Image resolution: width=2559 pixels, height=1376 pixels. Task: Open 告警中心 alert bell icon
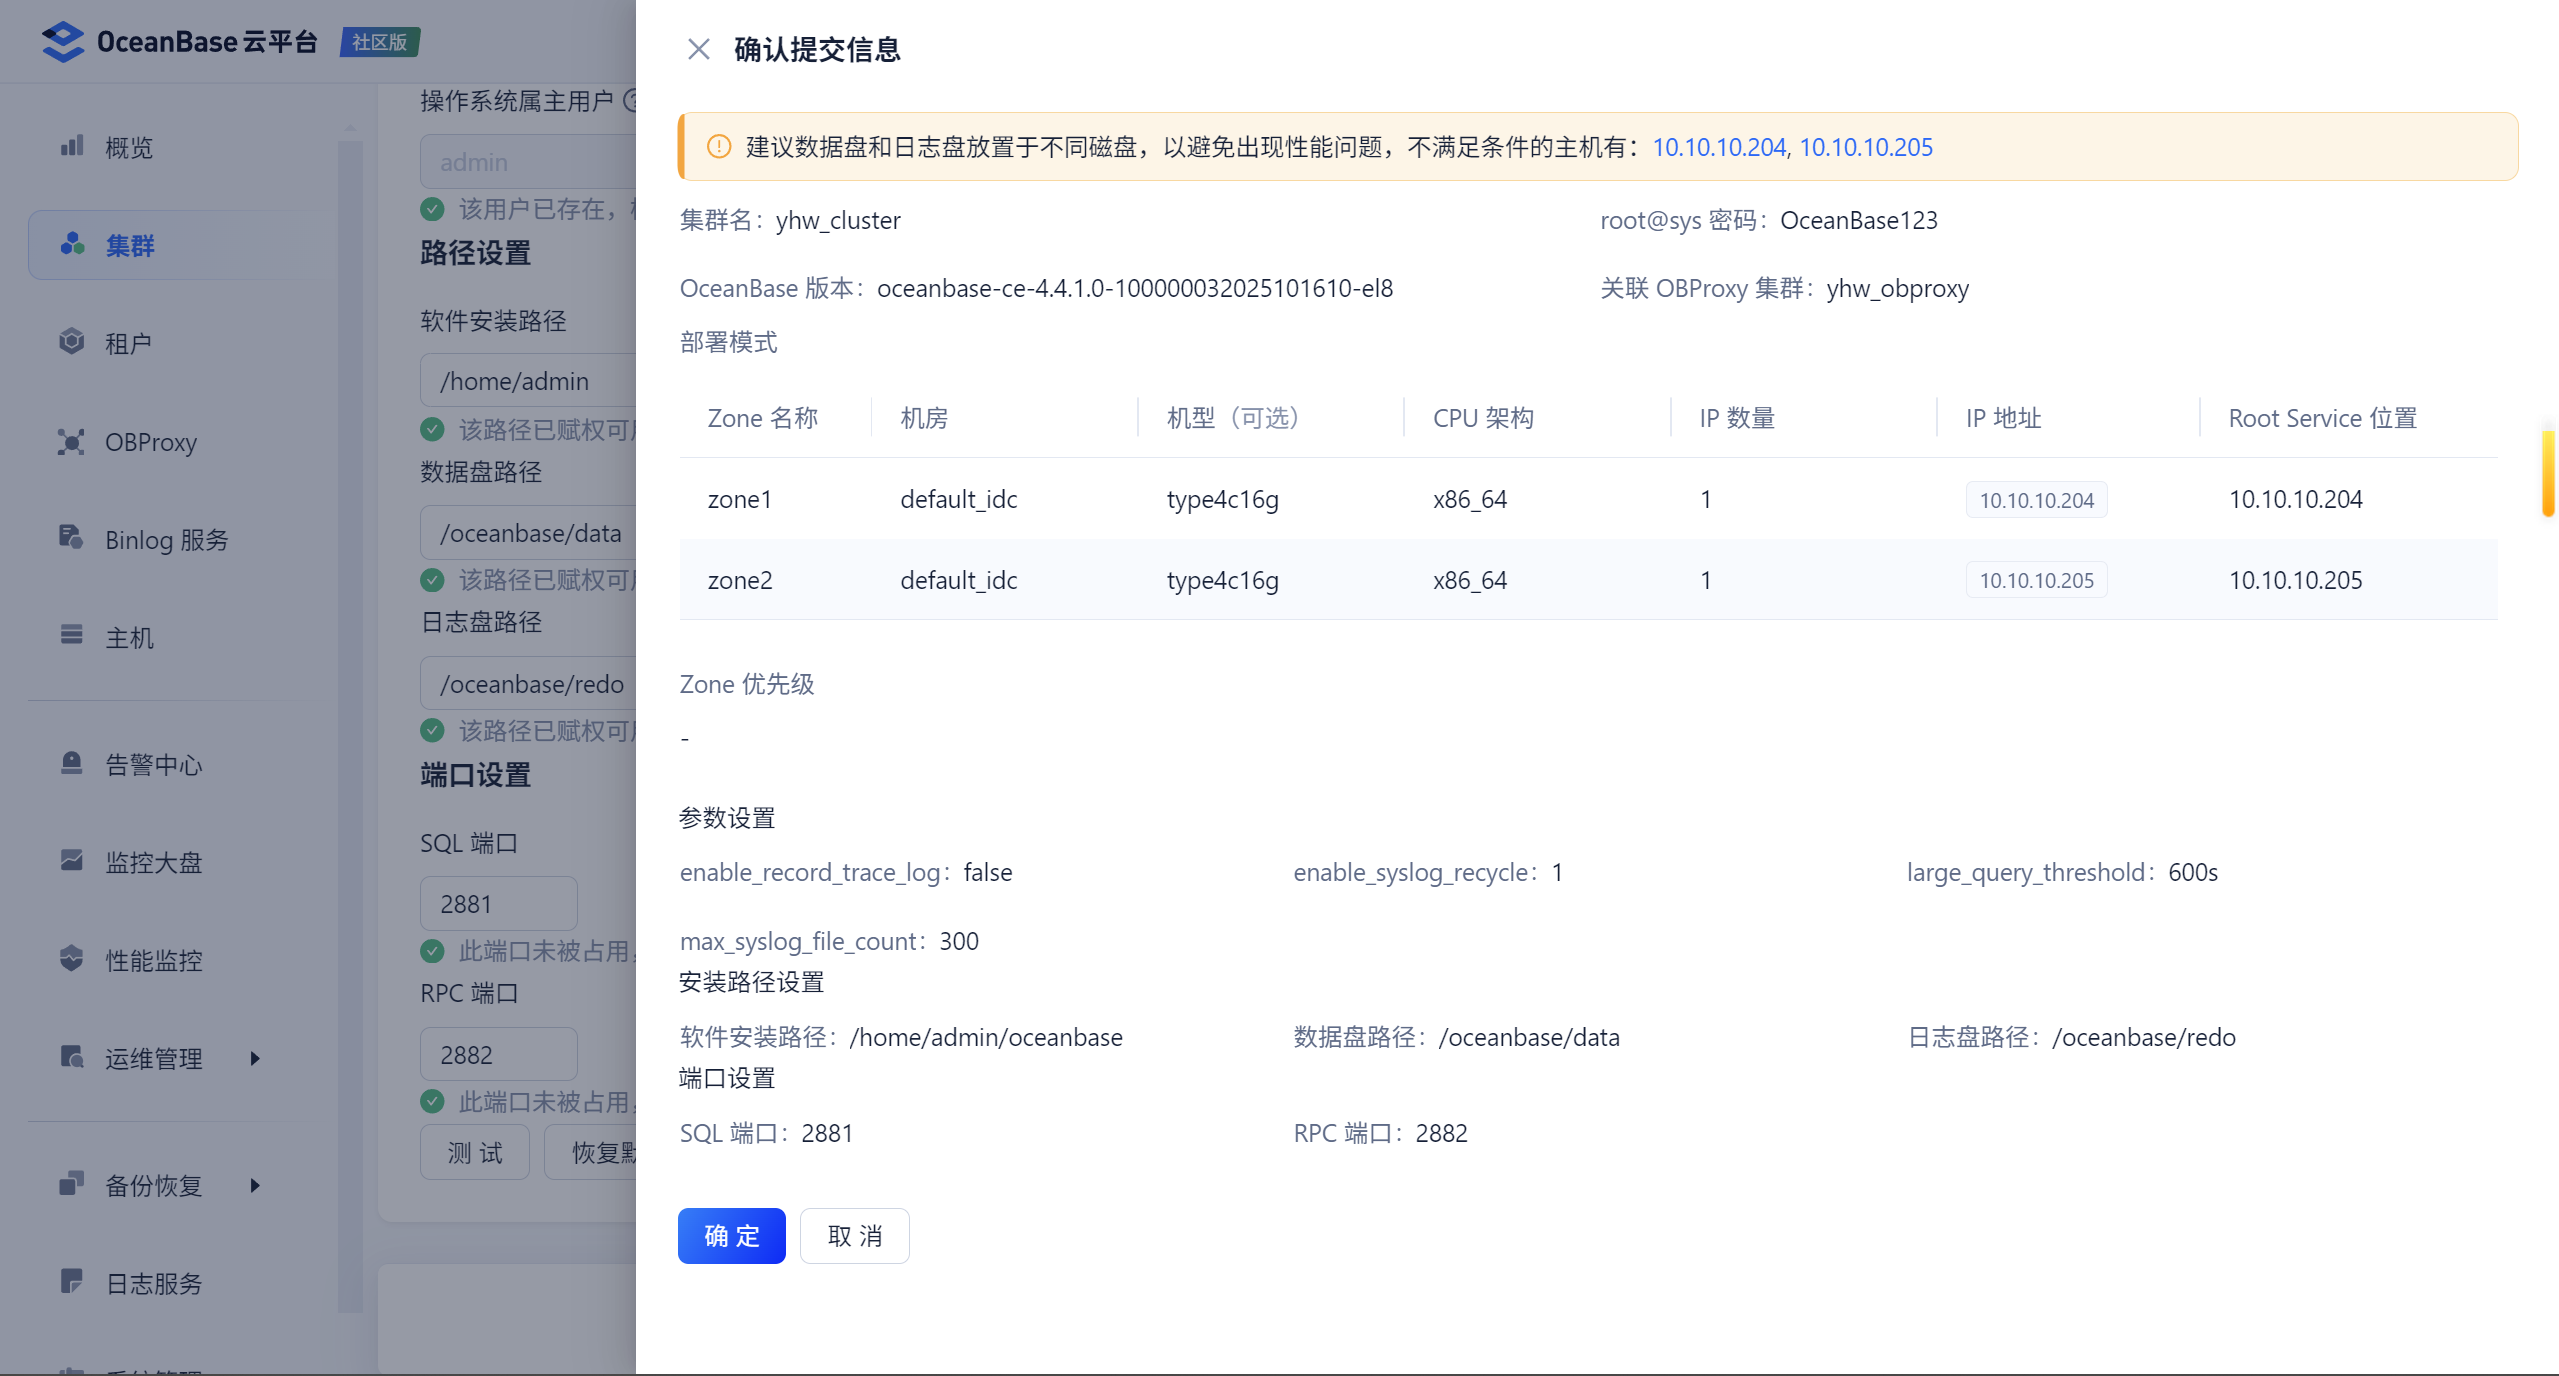point(71,763)
